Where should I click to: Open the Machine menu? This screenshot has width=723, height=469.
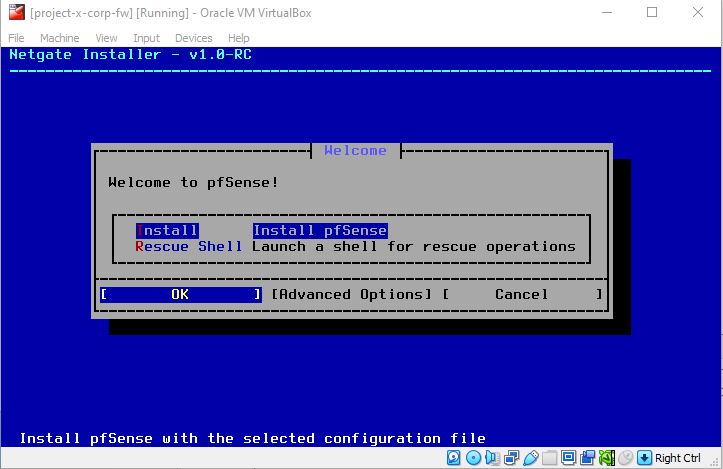coord(59,38)
